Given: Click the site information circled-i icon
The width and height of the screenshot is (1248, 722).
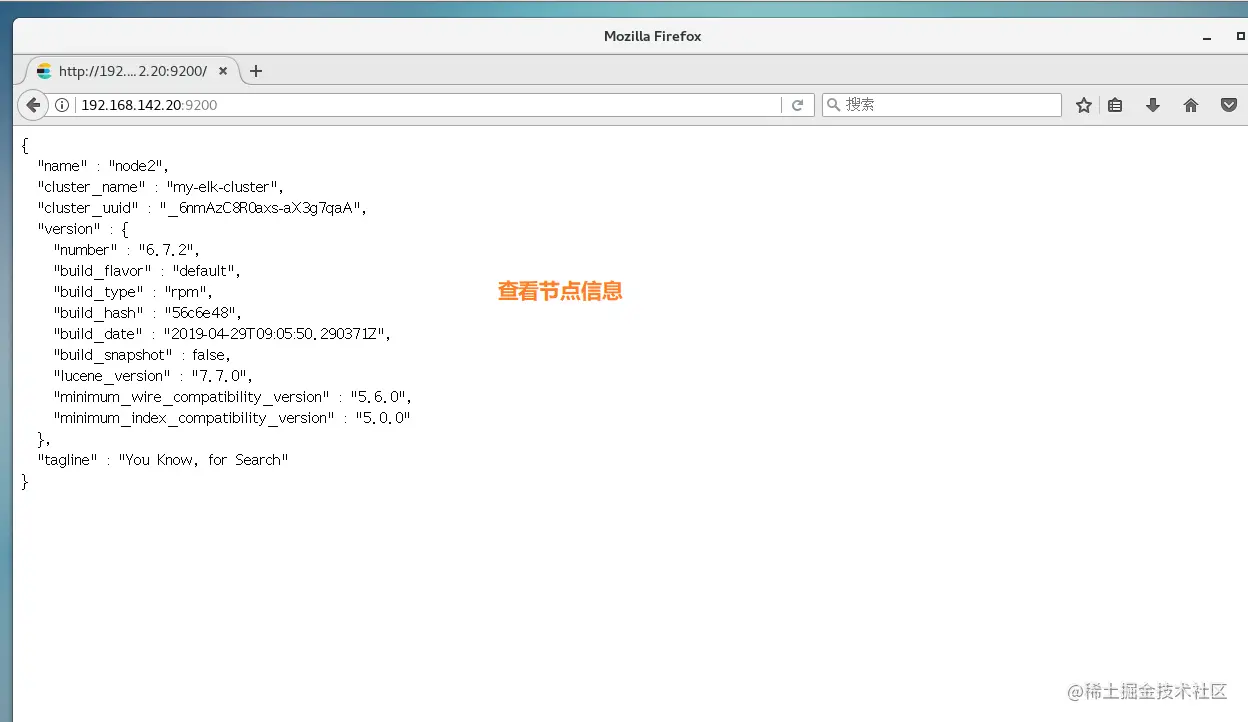Looking at the screenshot, I should click(62, 104).
